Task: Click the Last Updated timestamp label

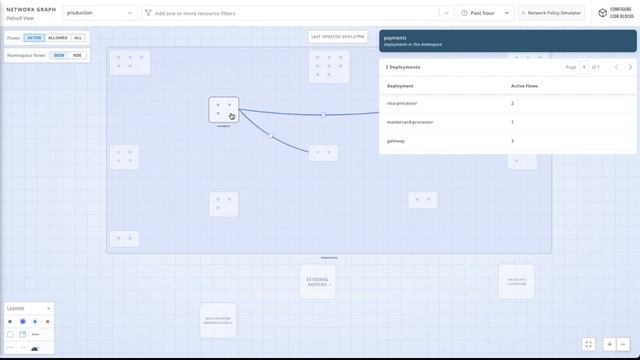Action: pos(338,37)
